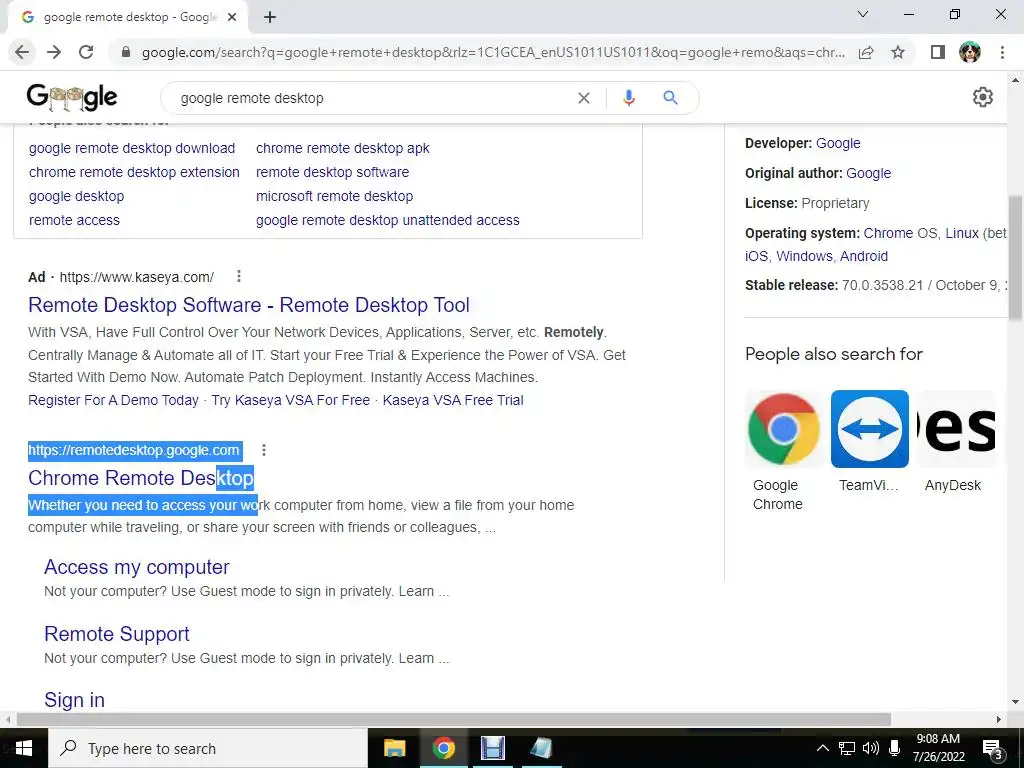Click 'Register For A Demo Today' link

(x=113, y=400)
